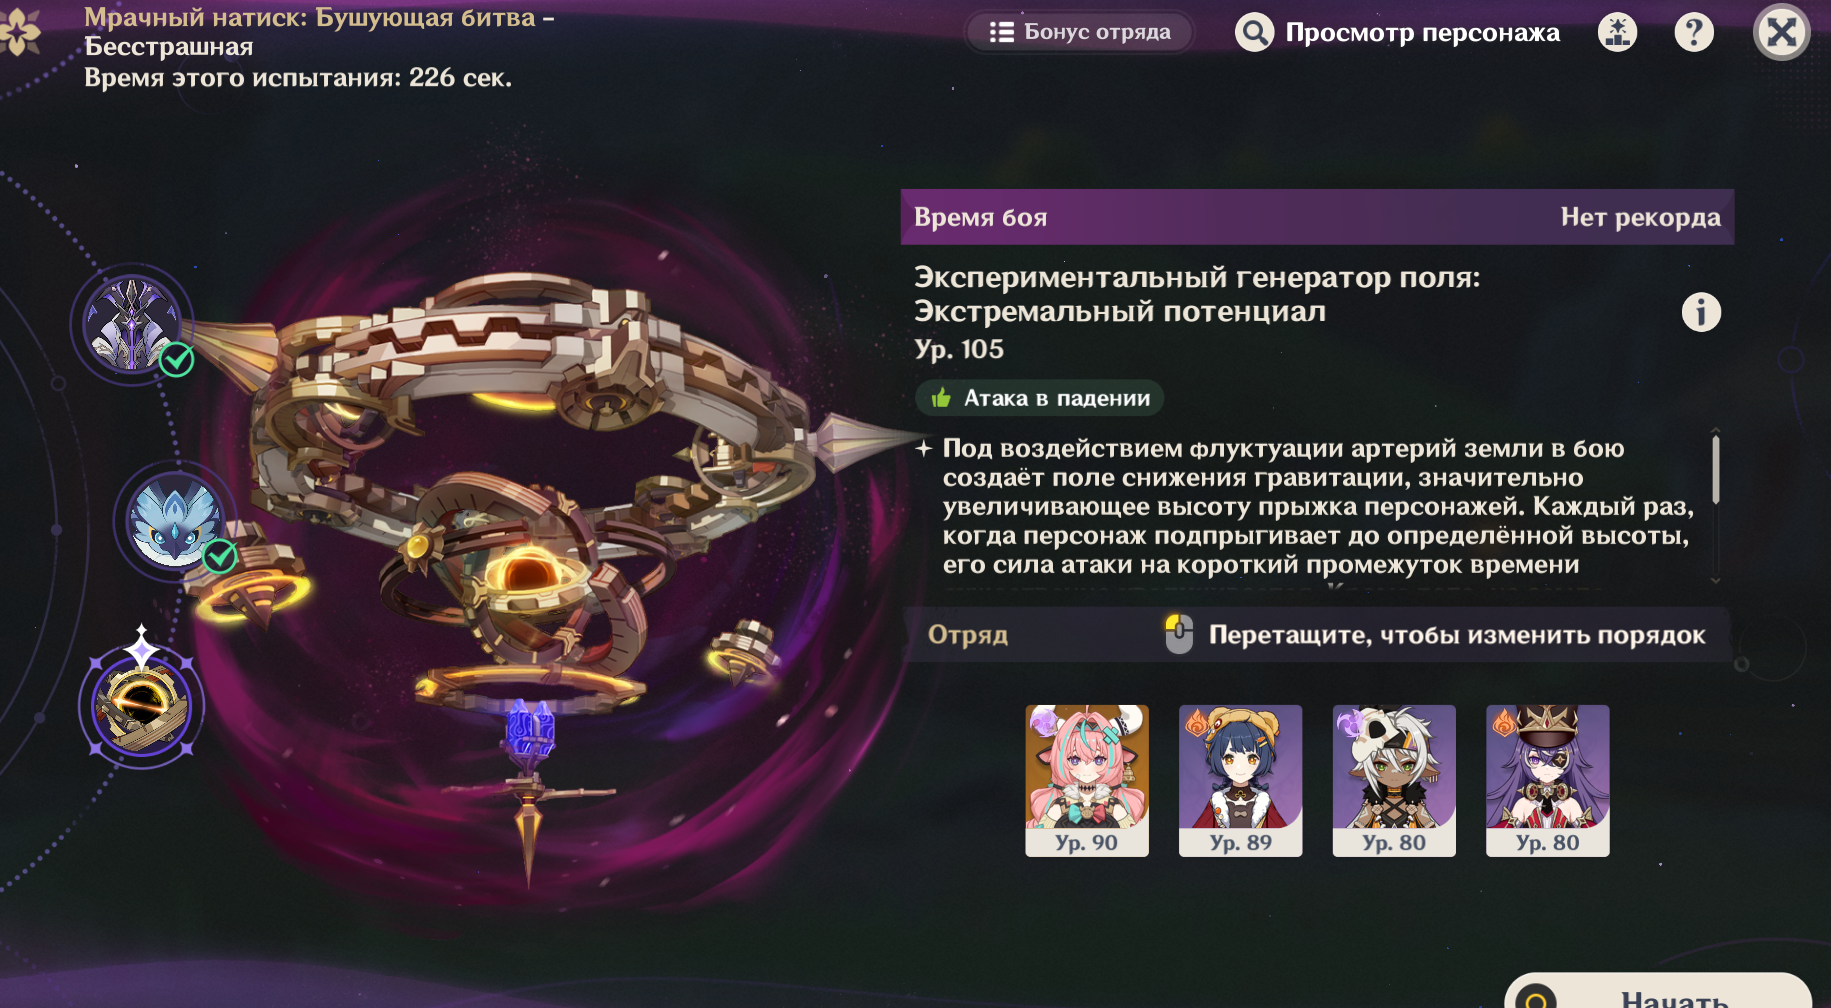Click the green checkmark on second boss
This screenshot has width=1831, height=1008.
pos(220,555)
